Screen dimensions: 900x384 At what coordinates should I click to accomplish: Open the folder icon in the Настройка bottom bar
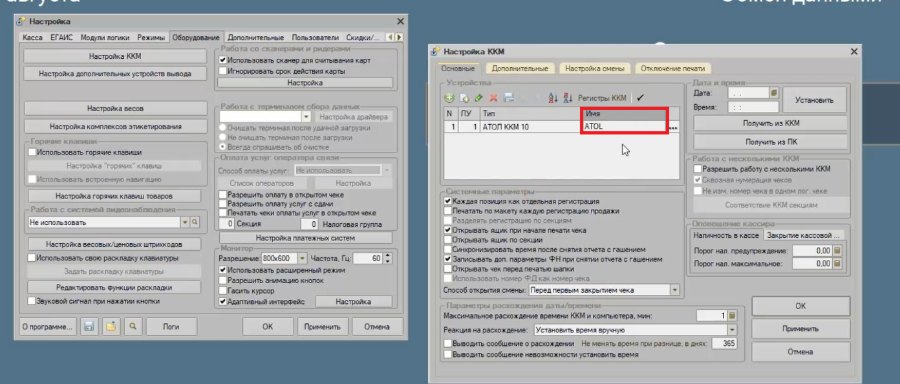tap(111, 327)
